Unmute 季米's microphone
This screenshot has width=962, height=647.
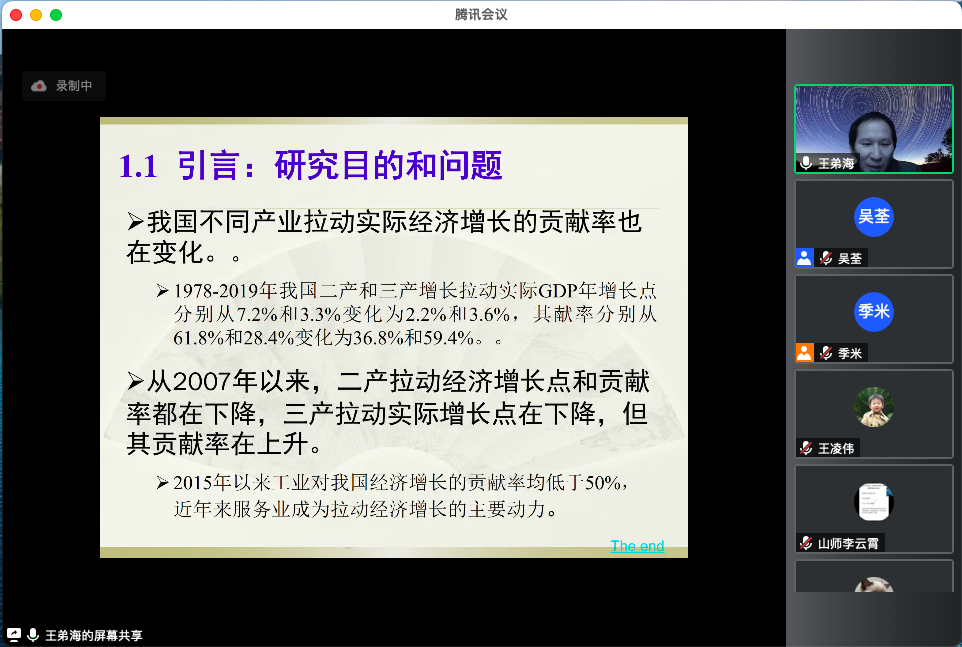tap(825, 352)
